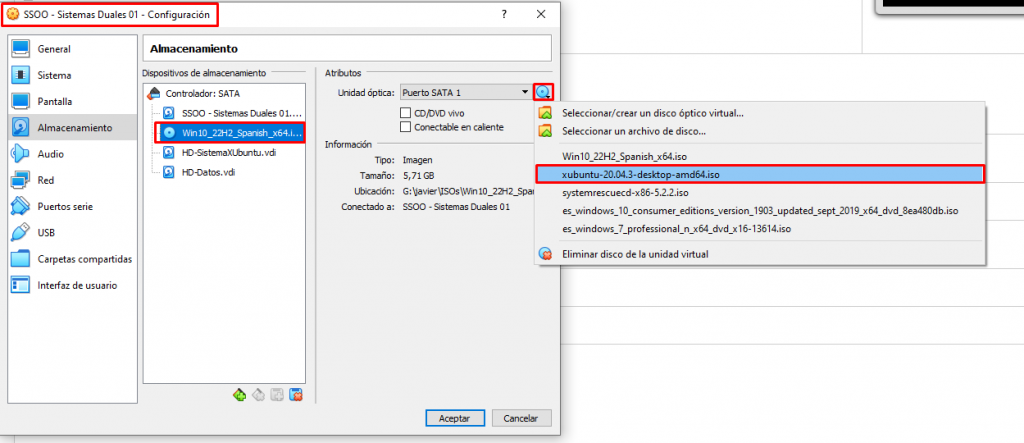Click the Cancelar button
The image size is (1024, 443).
coord(520,417)
